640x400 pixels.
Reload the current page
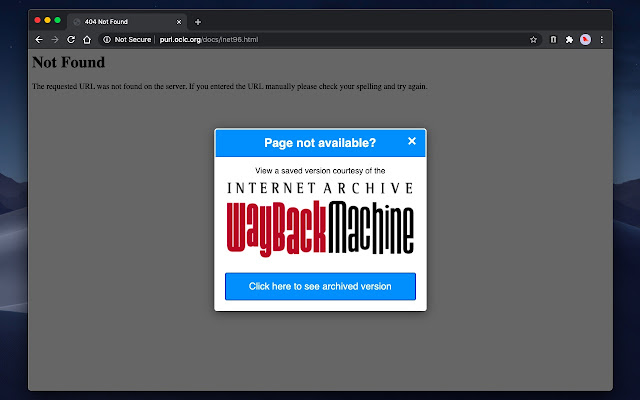click(x=71, y=39)
